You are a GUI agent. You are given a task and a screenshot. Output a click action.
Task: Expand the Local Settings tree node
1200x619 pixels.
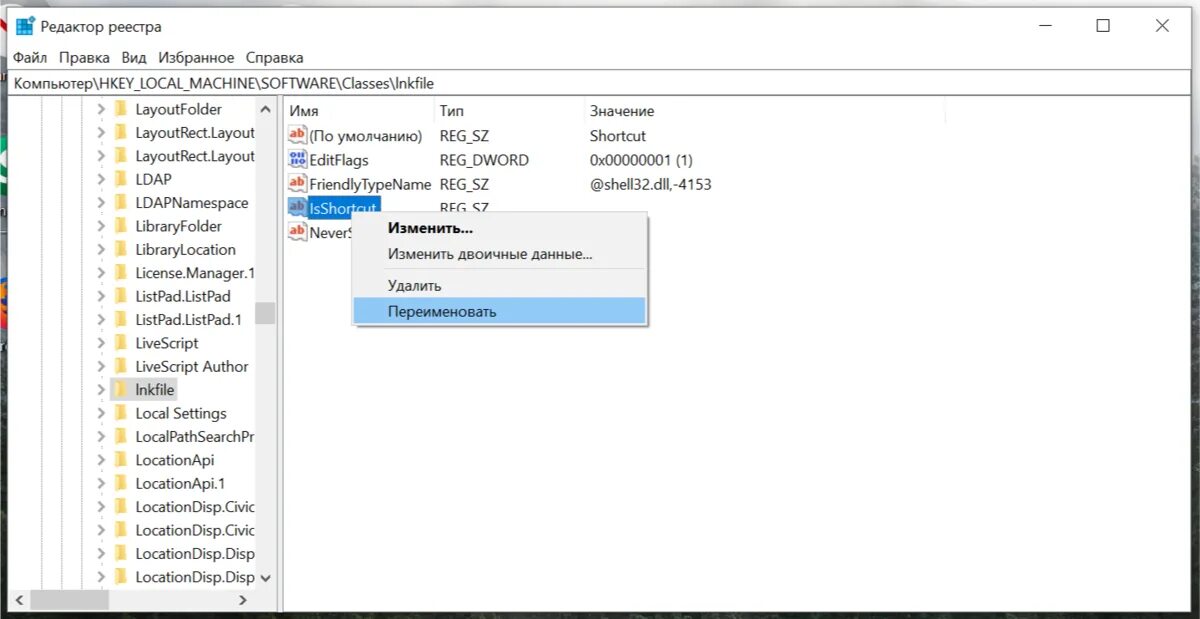click(x=101, y=413)
